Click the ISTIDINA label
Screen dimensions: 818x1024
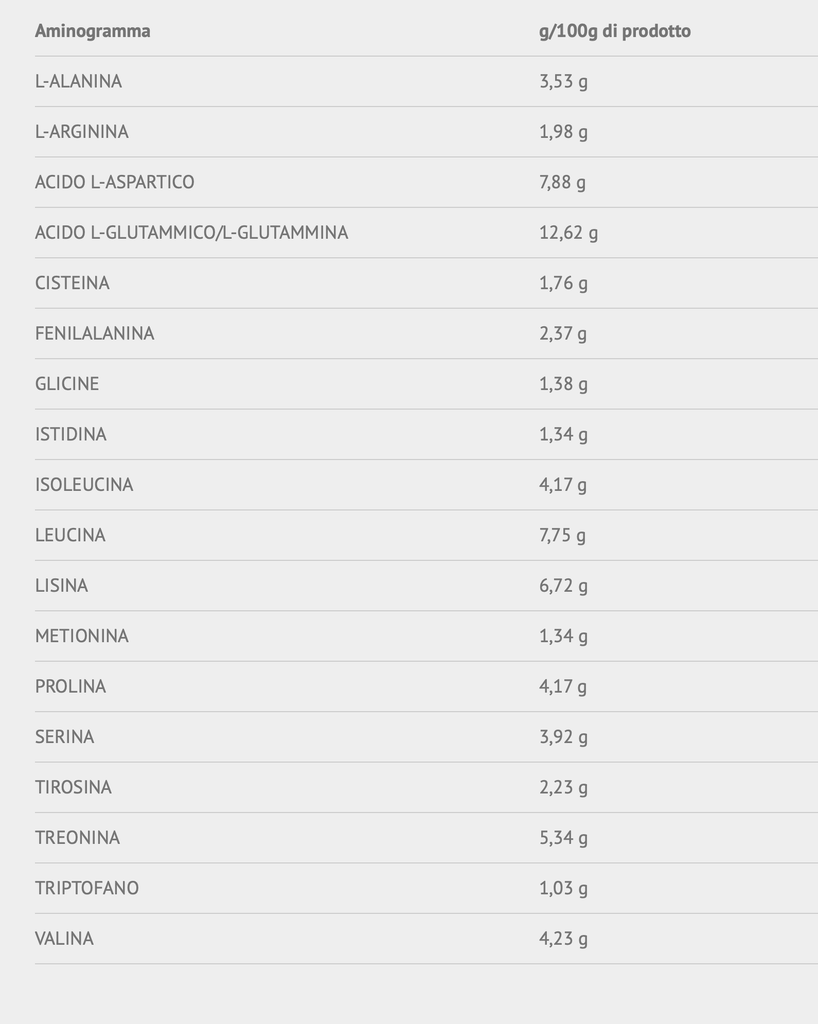71,434
